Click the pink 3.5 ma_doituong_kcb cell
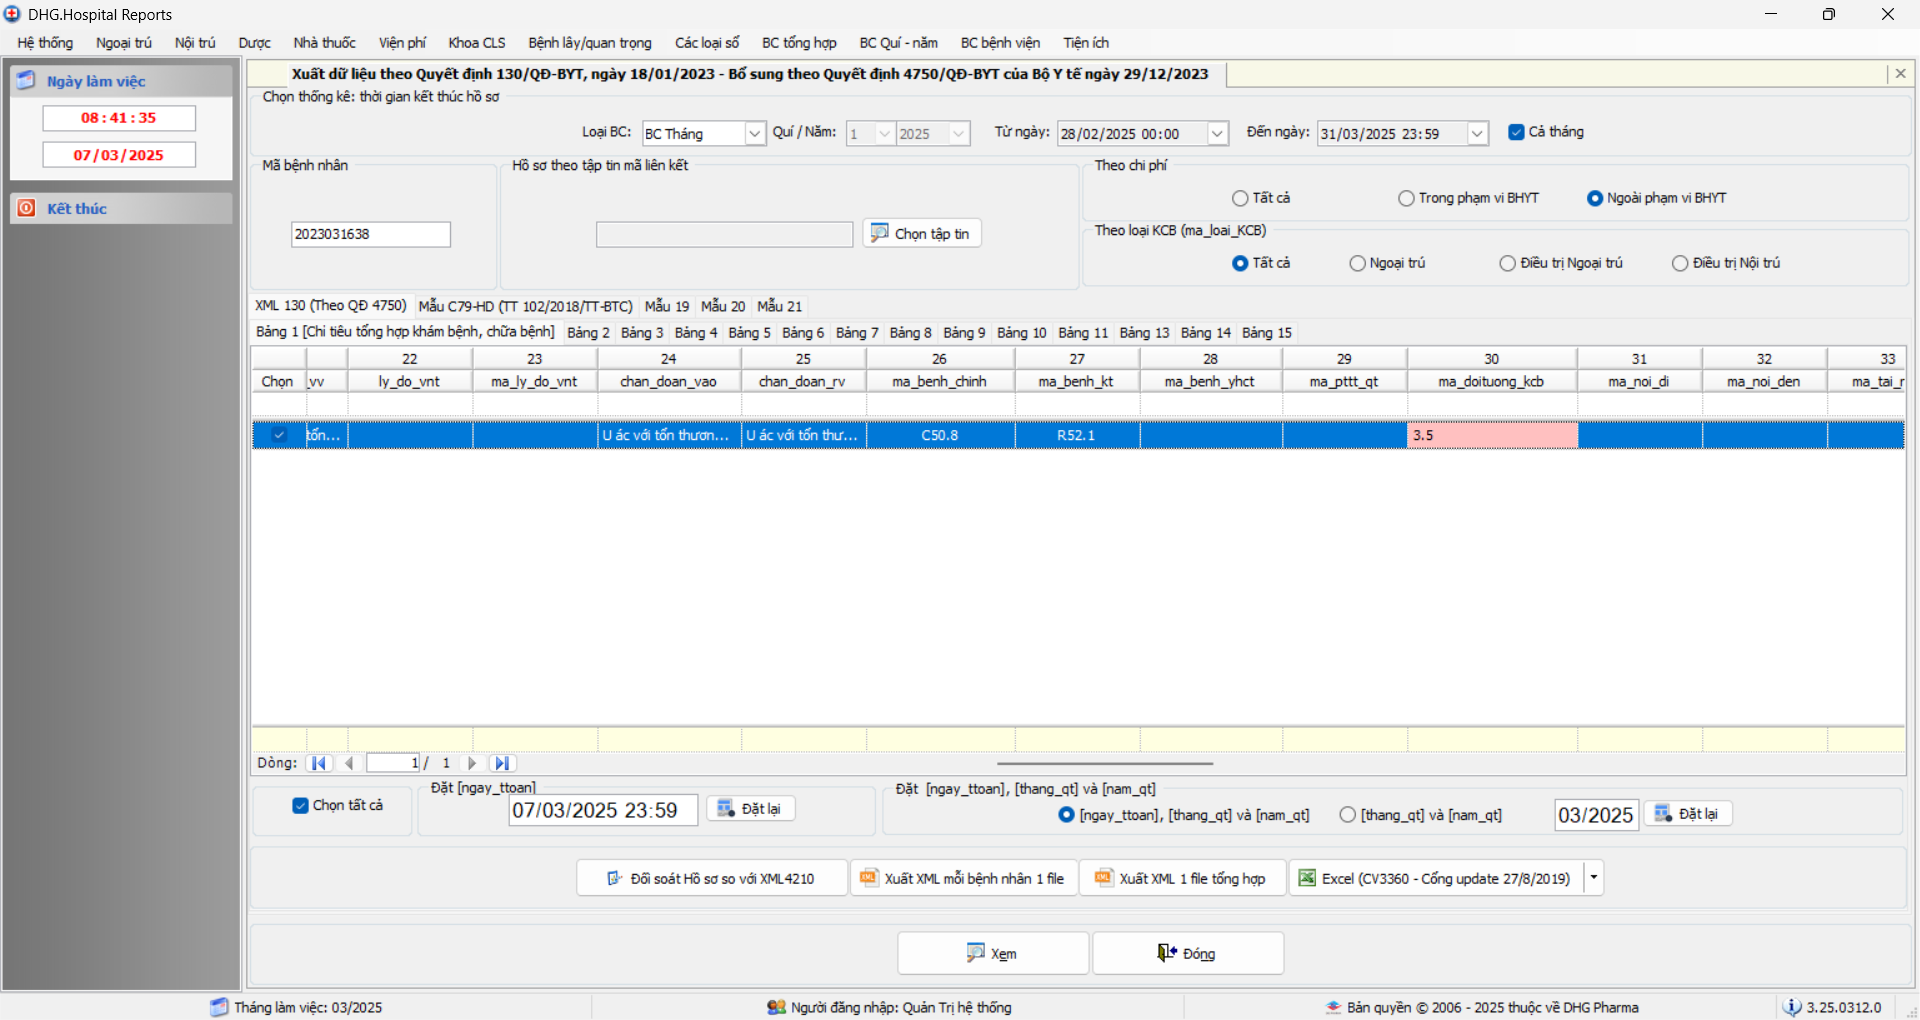The height and width of the screenshot is (1020, 1920). click(x=1492, y=435)
